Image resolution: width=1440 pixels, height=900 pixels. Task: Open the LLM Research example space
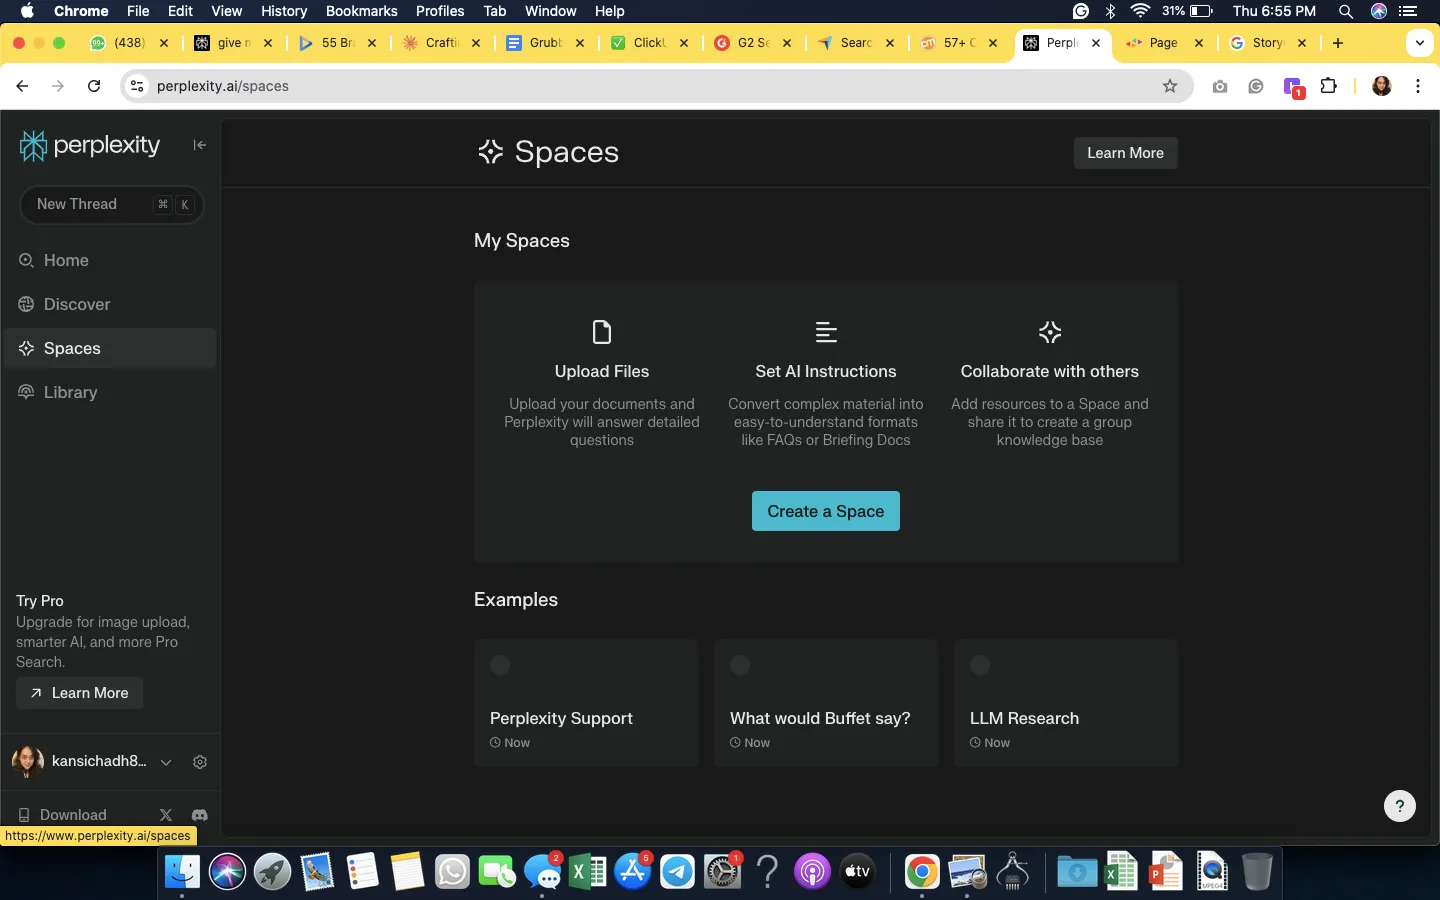point(1066,703)
